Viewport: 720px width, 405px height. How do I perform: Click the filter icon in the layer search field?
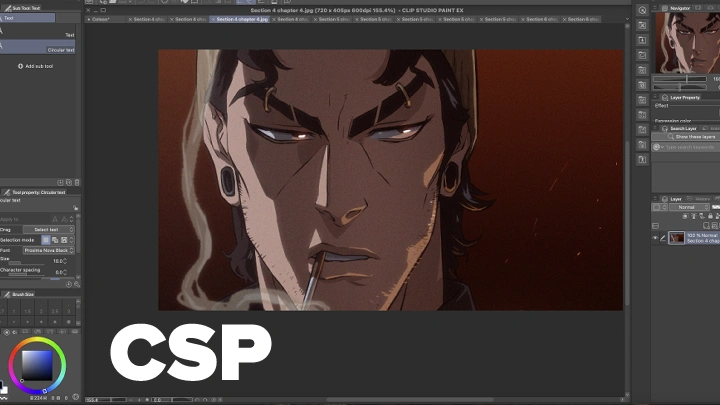(658, 147)
